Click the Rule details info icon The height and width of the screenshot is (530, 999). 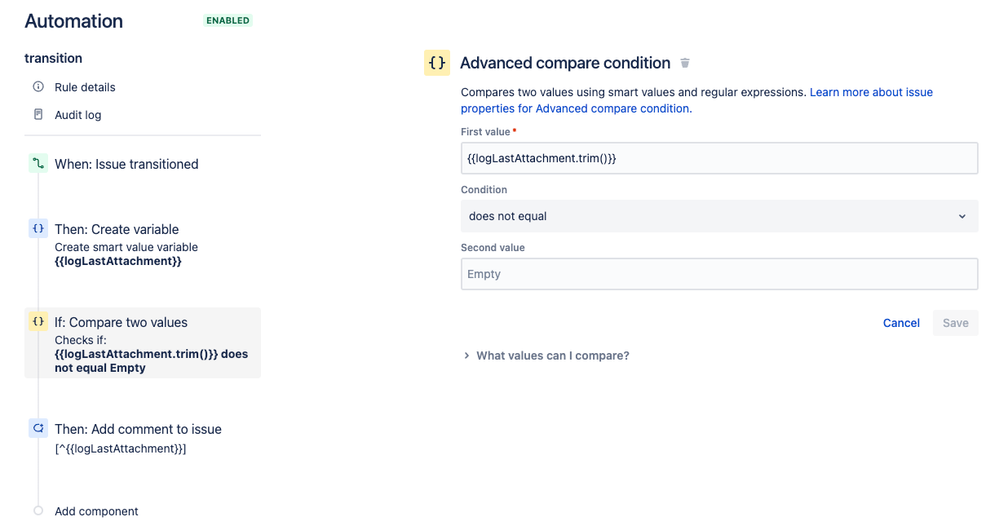click(39, 87)
